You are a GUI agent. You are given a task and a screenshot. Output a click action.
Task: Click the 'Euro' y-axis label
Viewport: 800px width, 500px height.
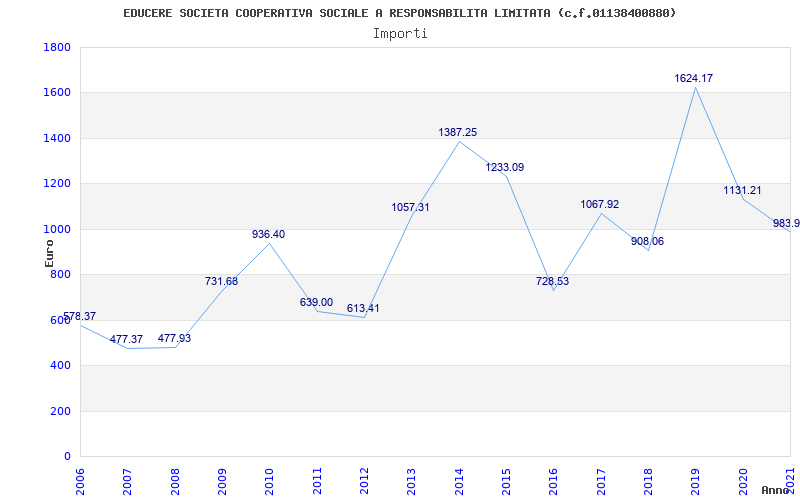[49, 253]
